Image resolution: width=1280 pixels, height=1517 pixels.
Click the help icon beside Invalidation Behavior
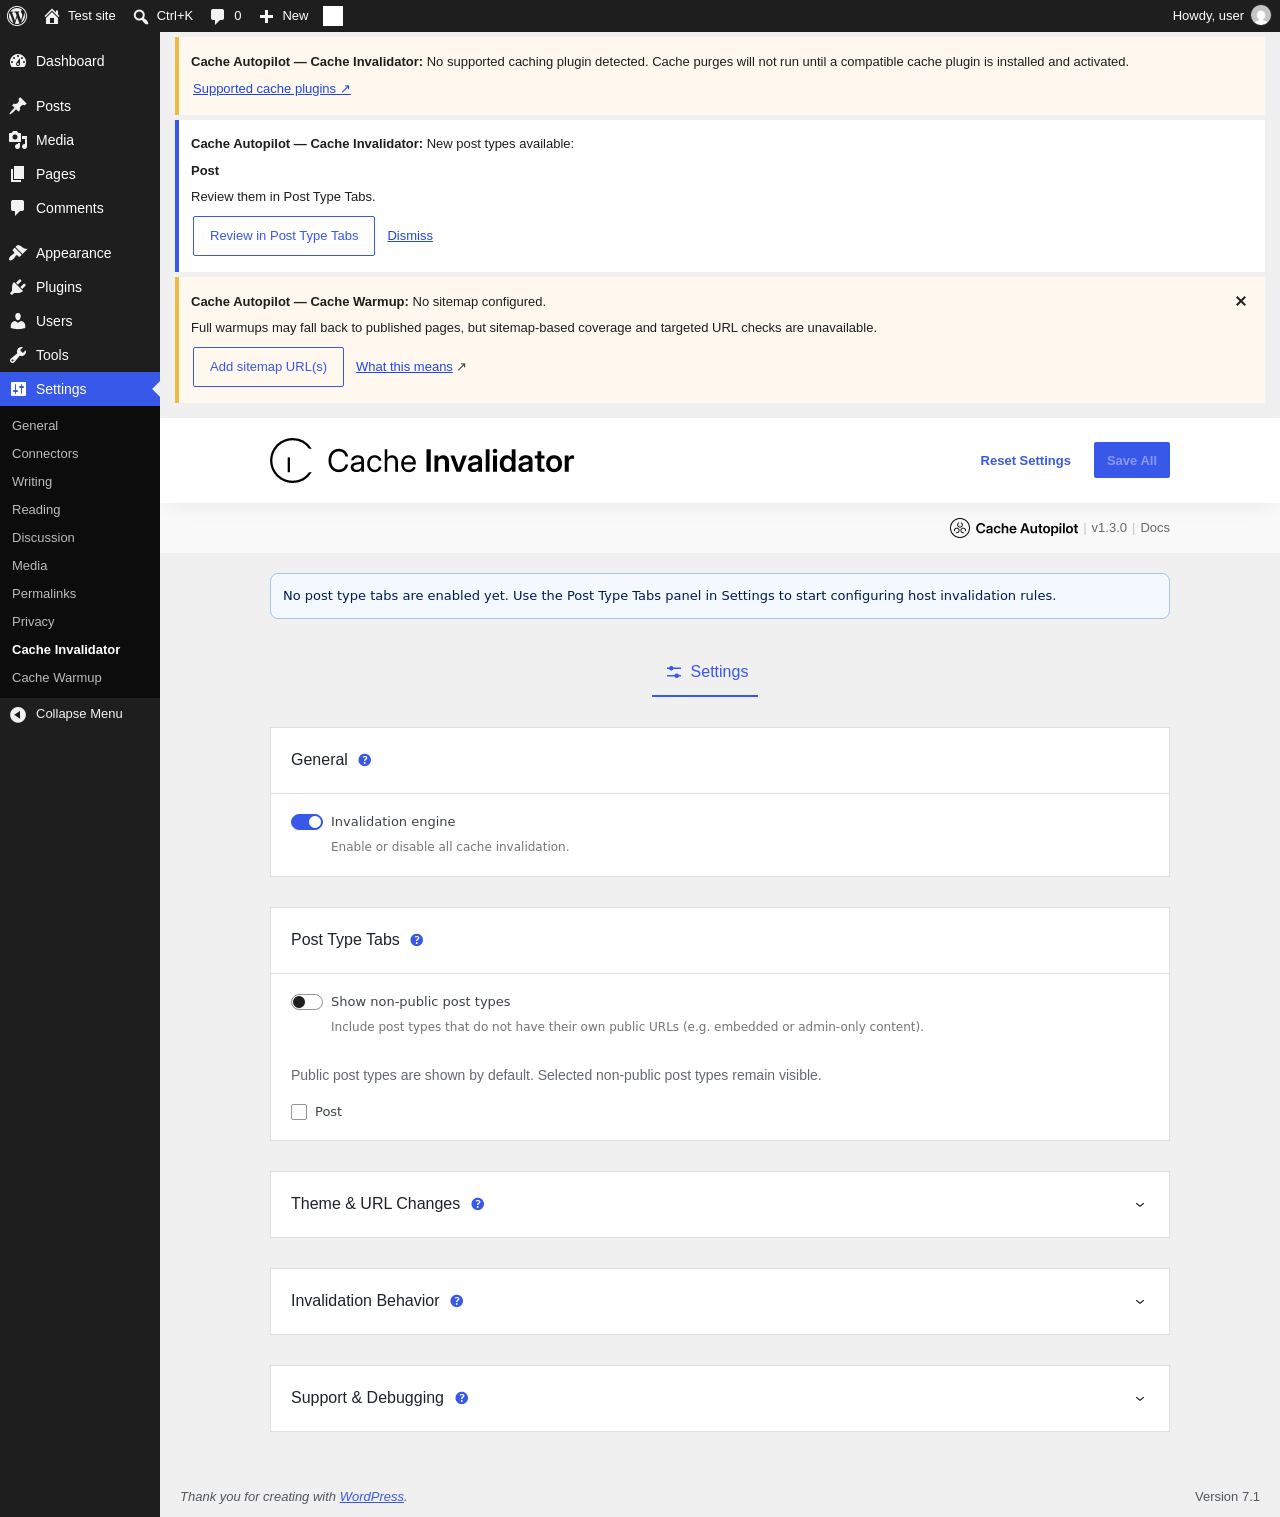tap(457, 1301)
